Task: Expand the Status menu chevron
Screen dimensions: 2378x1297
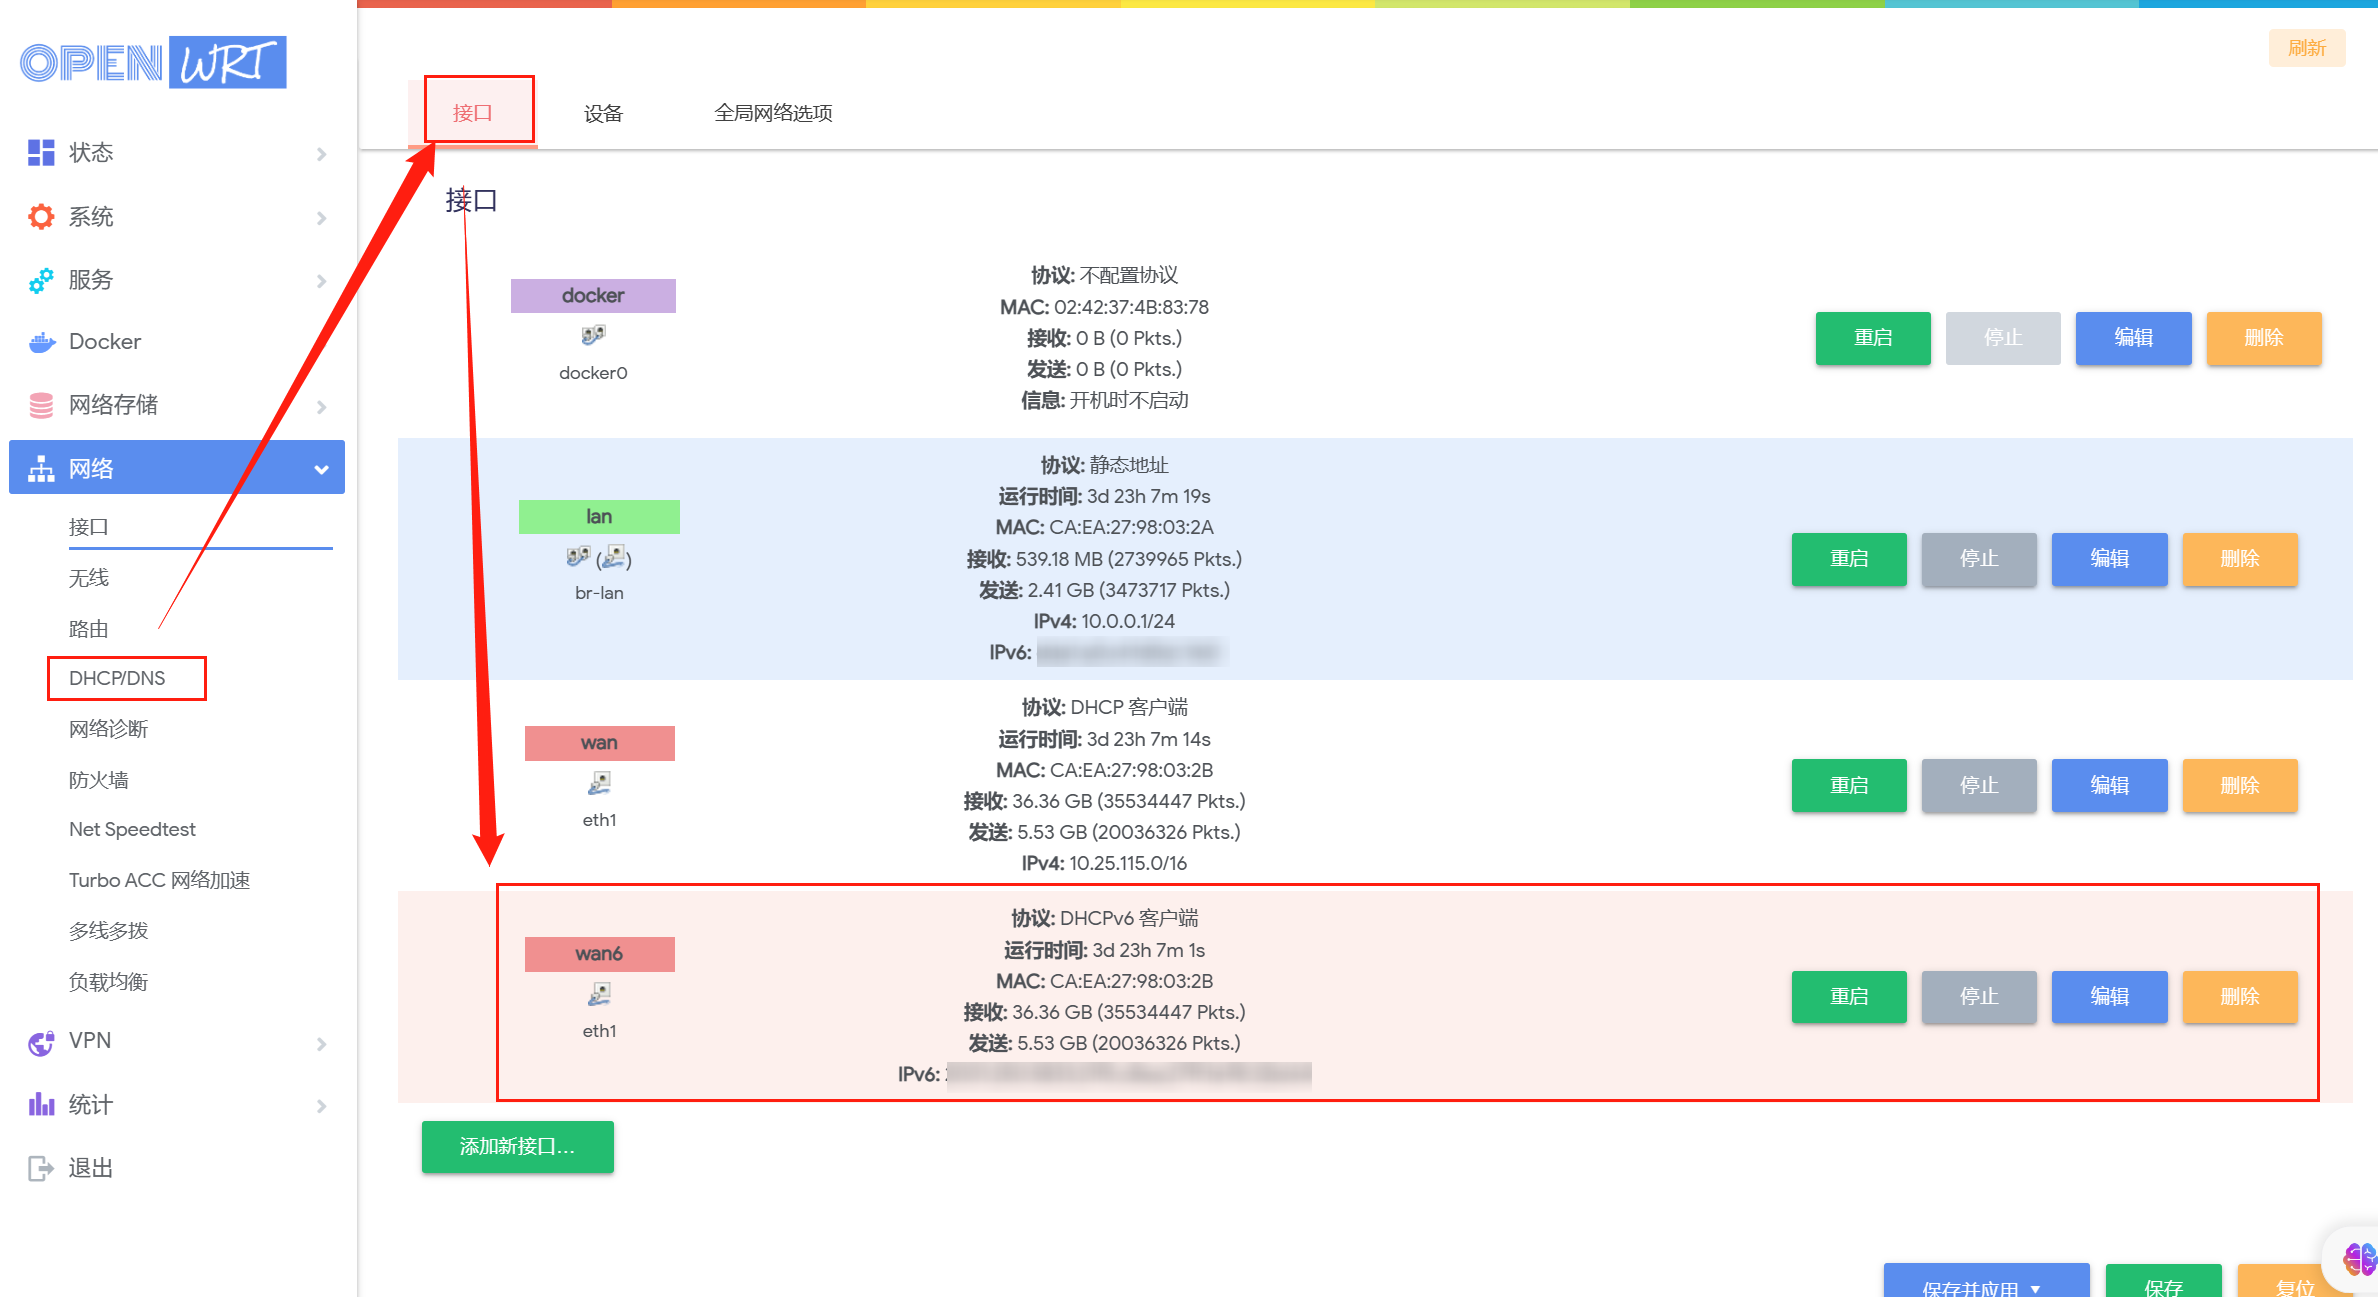Action: [x=321, y=154]
